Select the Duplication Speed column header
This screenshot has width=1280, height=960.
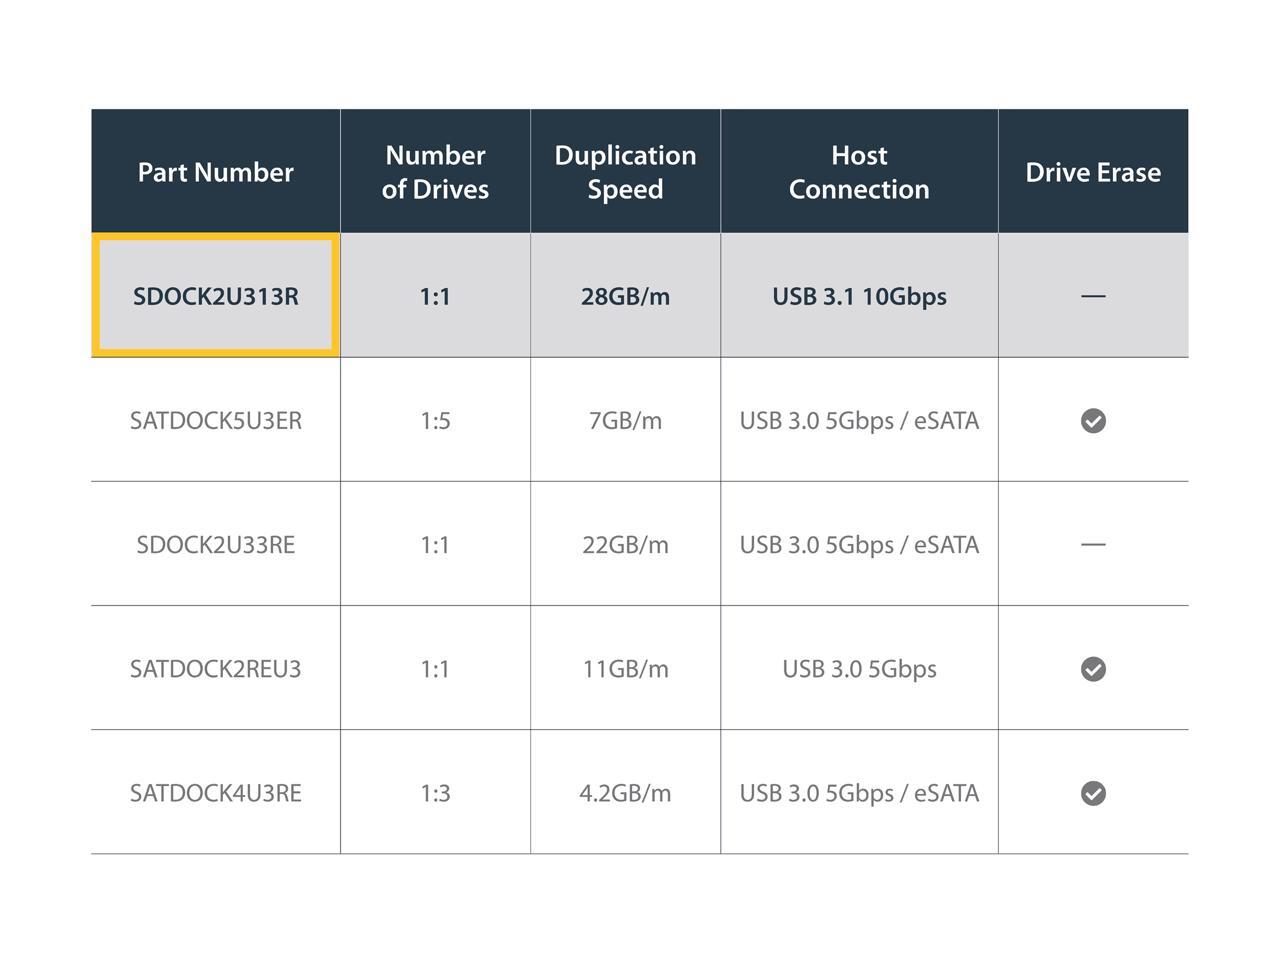pos(625,172)
